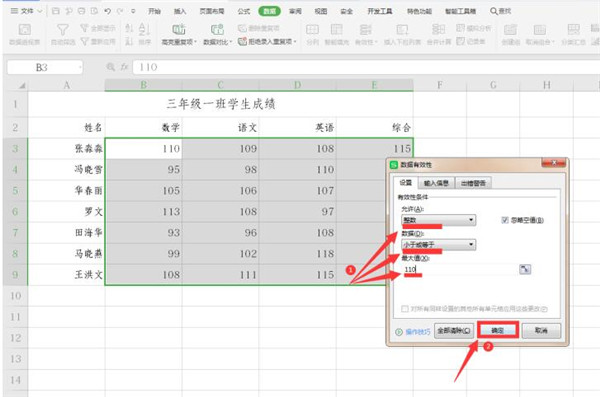Select cell with name 王洪文
The height and width of the screenshot is (397, 600).
click(66, 275)
